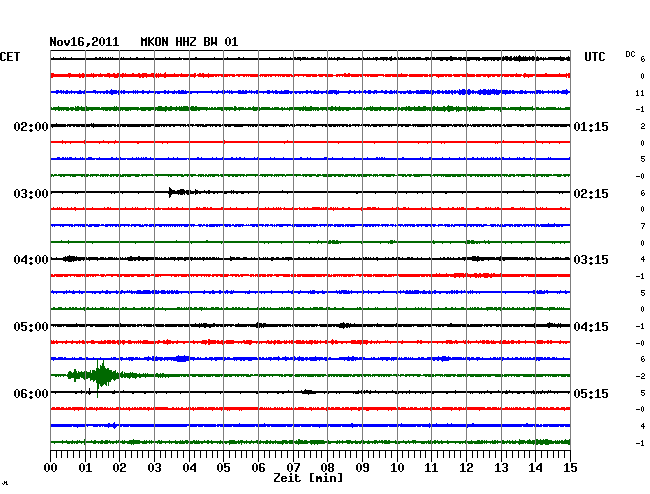Click minute 10 on the time axis

[x=397, y=468]
